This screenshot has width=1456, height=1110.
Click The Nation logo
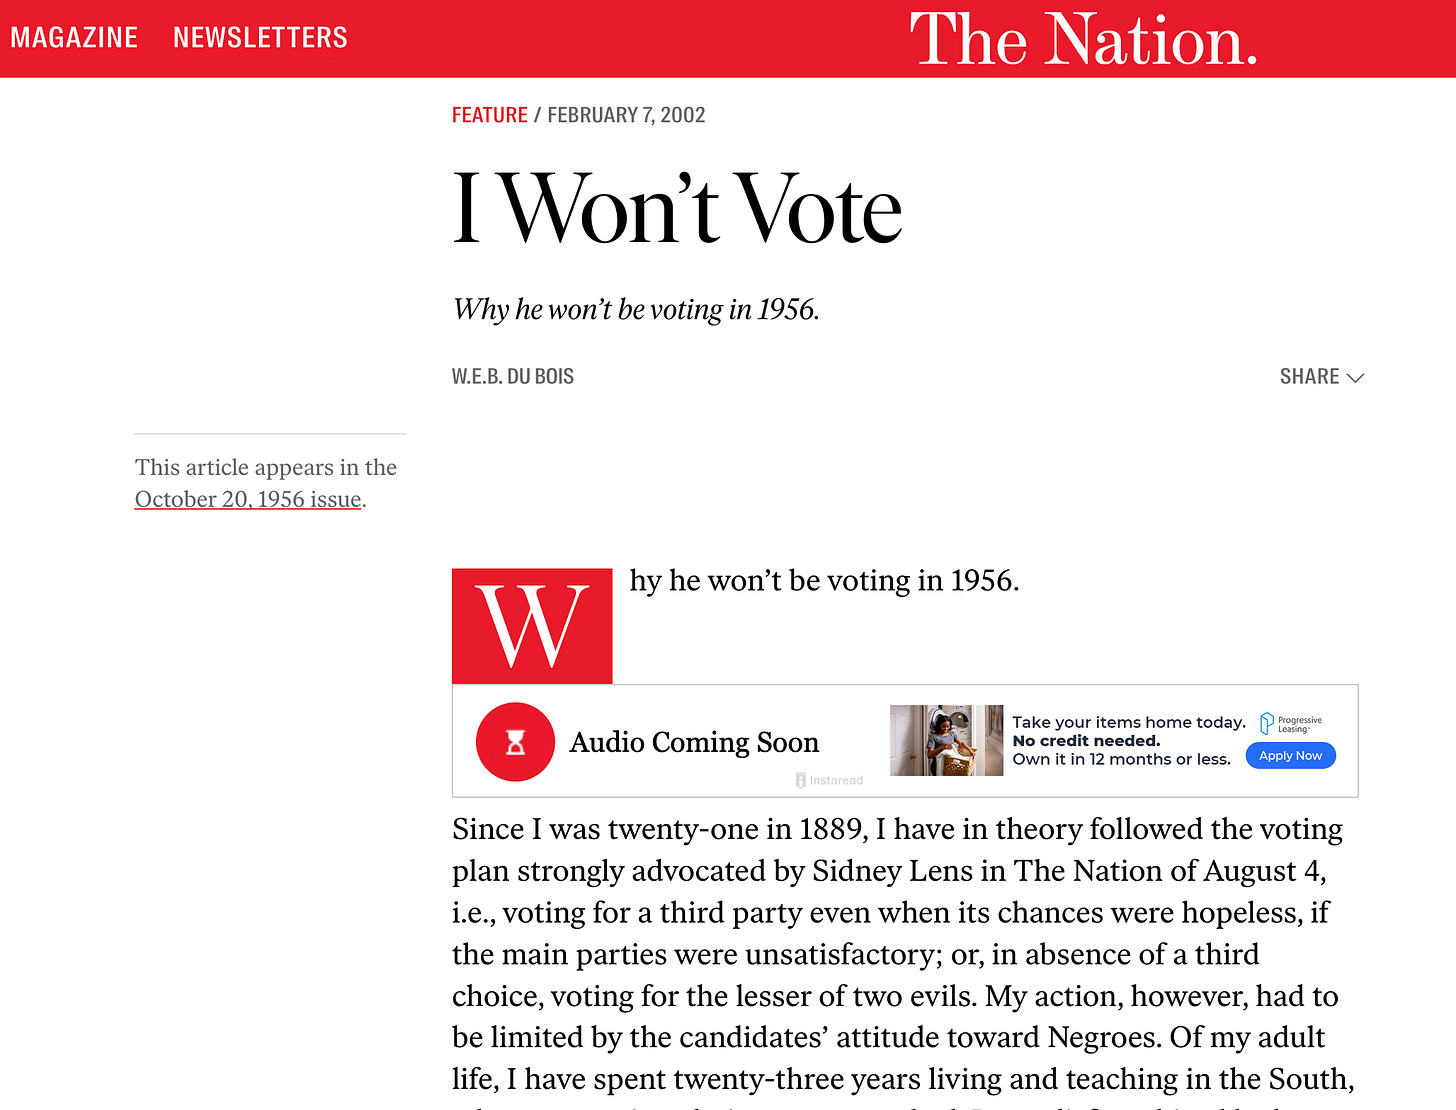click(x=1083, y=40)
